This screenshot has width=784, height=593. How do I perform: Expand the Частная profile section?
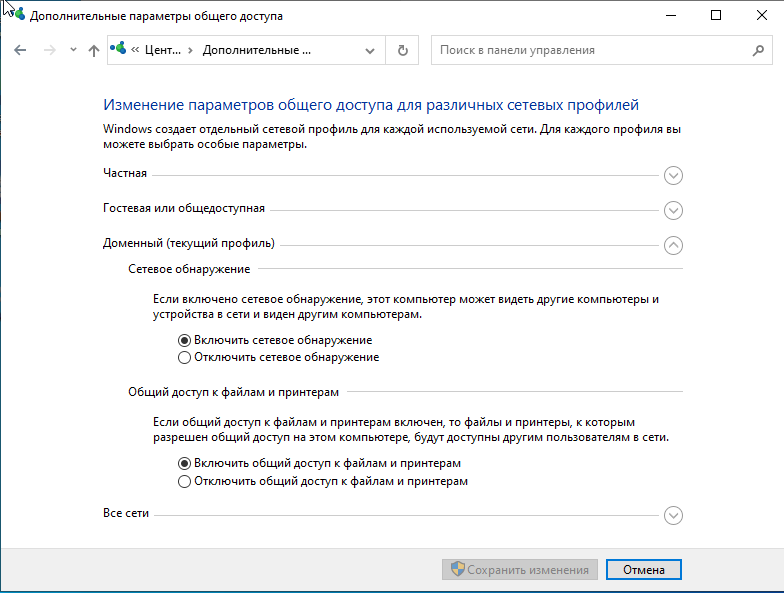[673, 176]
